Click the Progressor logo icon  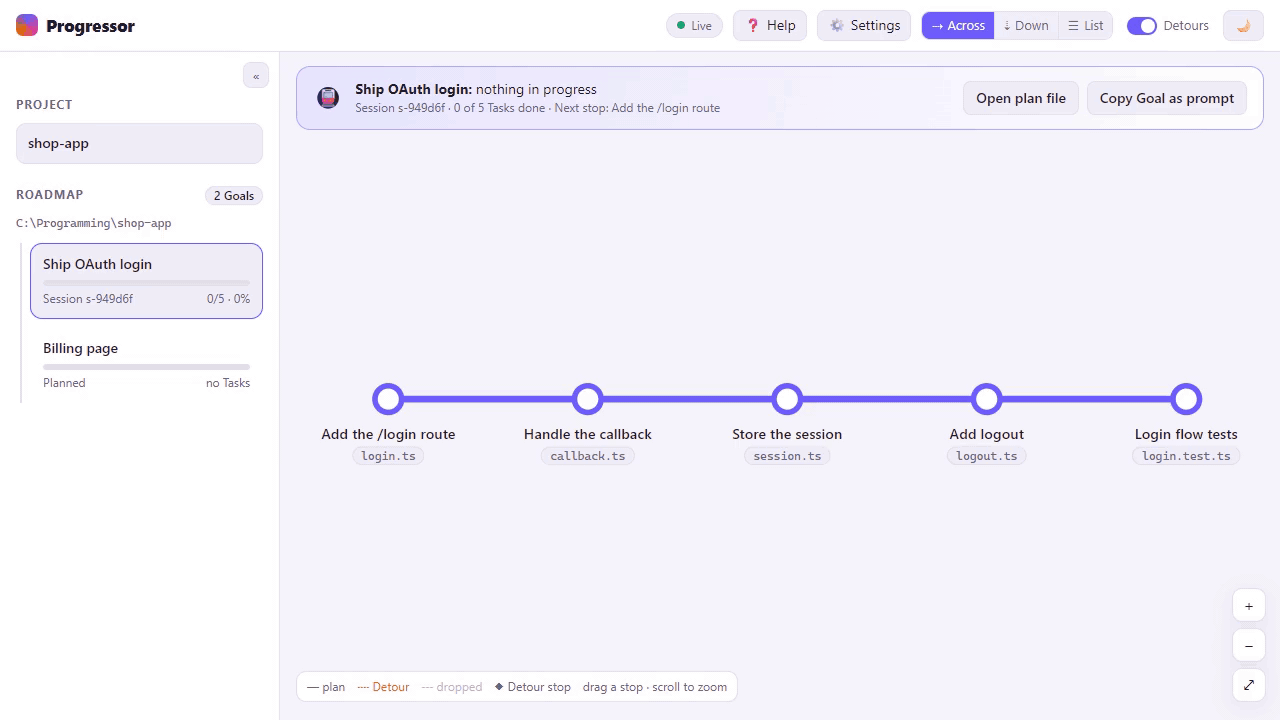coord(27,25)
